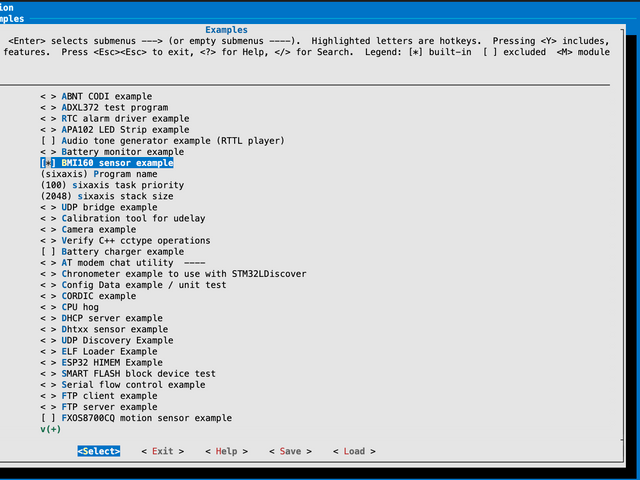Image resolution: width=640 pixels, height=480 pixels.
Task: Select Verify C++ cctype operations
Action: point(125,240)
